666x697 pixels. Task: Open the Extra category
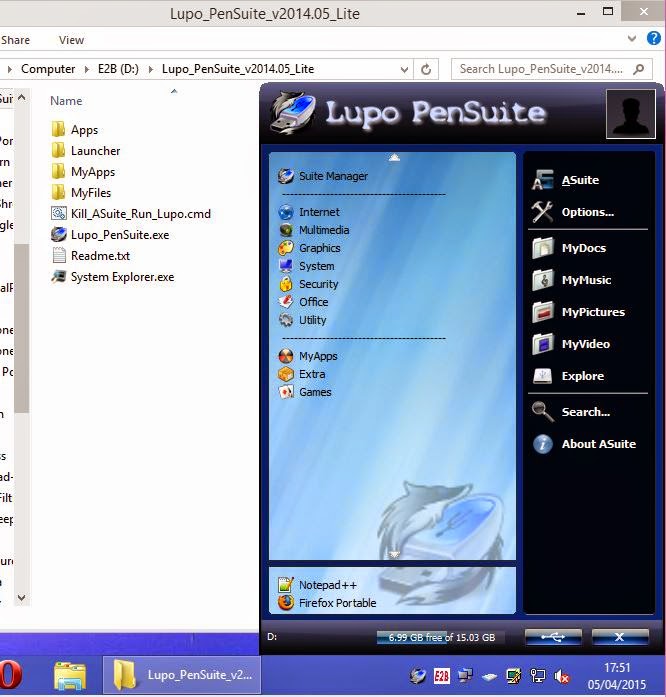(x=301, y=374)
